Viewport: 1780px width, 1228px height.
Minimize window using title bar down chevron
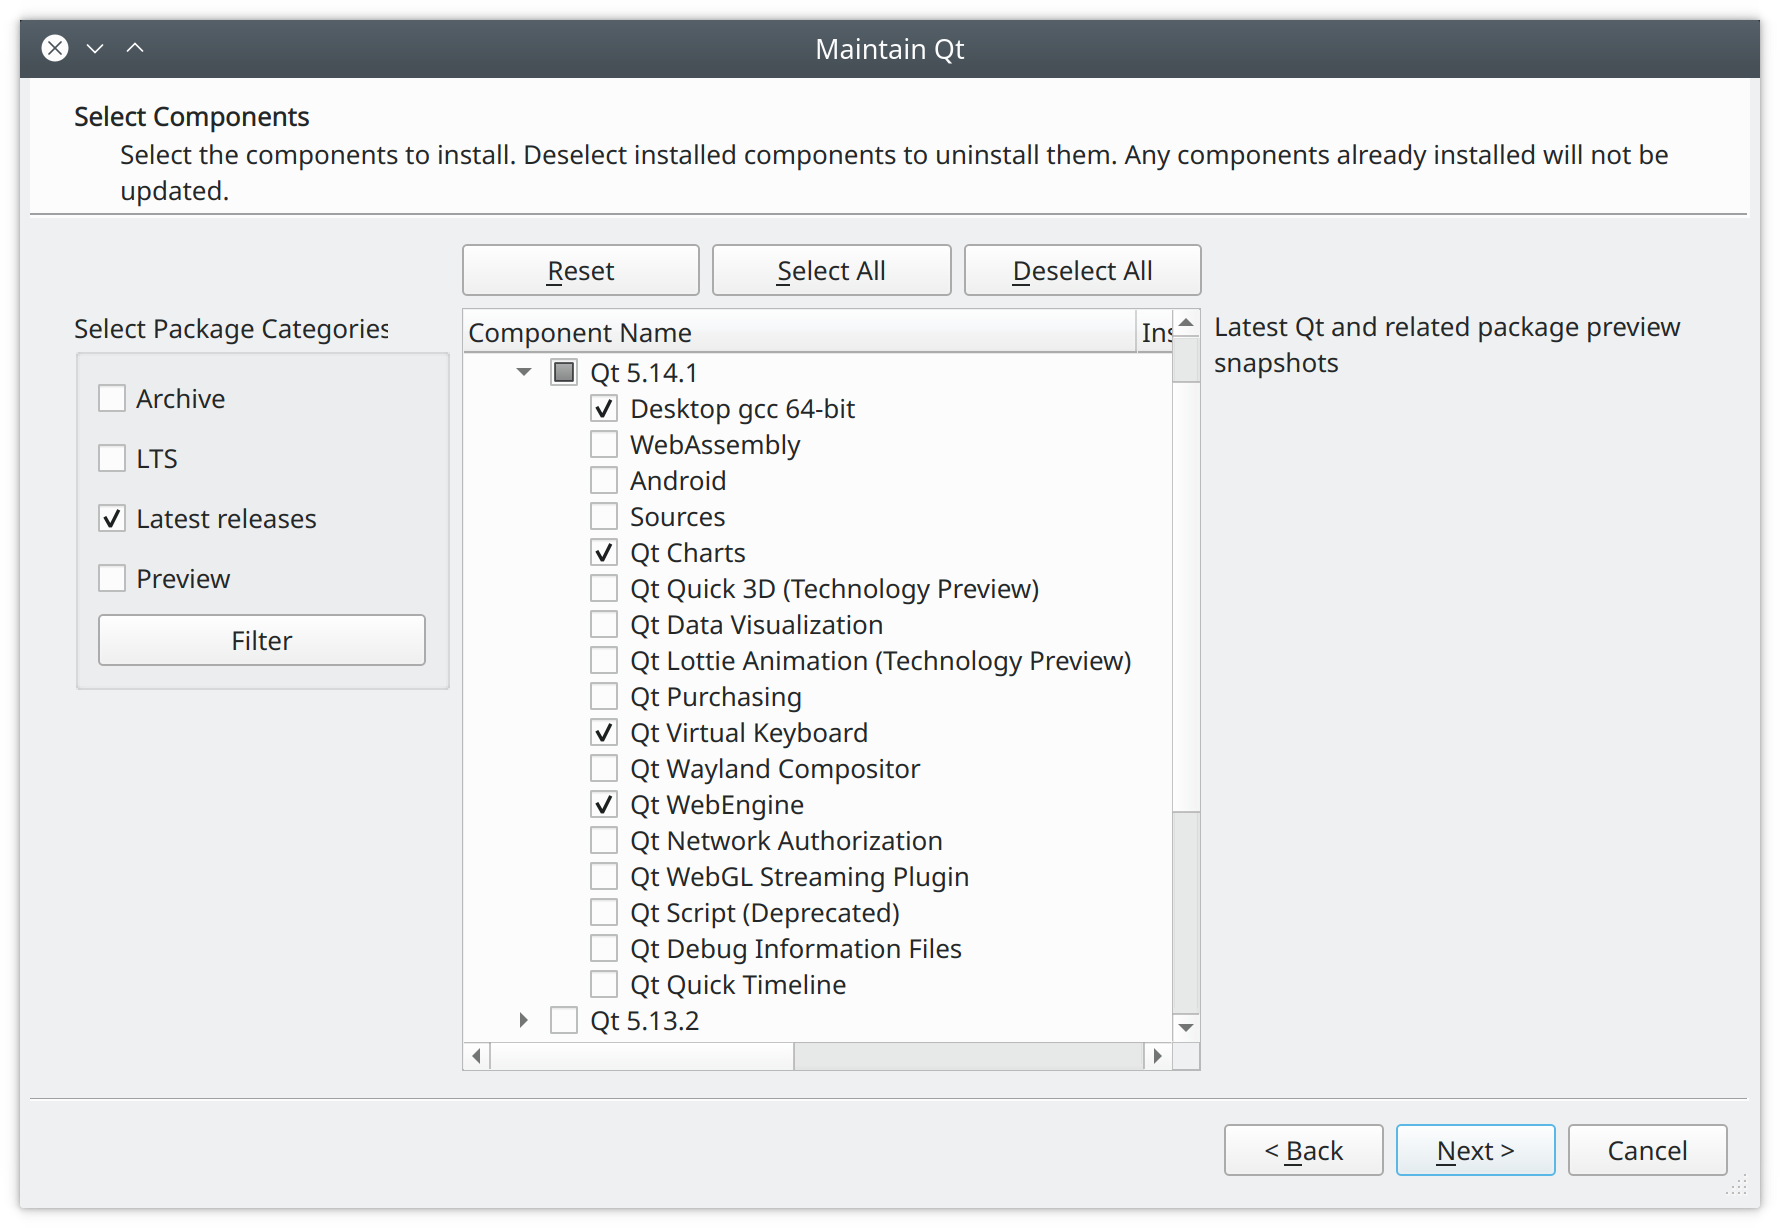pos(95,48)
